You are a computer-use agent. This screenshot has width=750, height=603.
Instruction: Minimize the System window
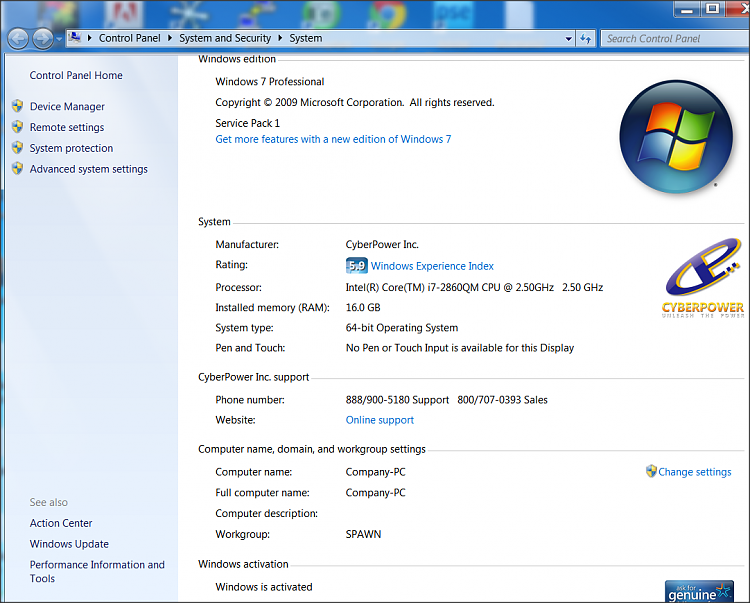pos(687,9)
